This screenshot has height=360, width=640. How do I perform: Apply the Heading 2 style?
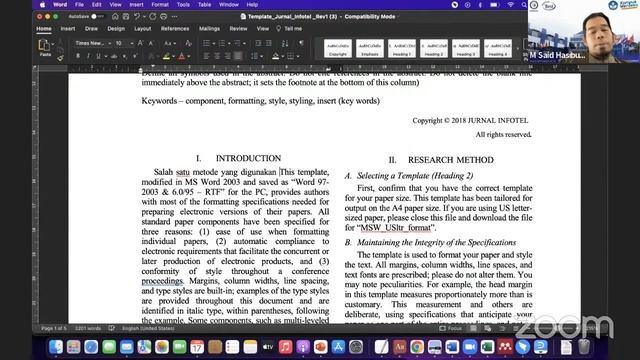(x=434, y=49)
